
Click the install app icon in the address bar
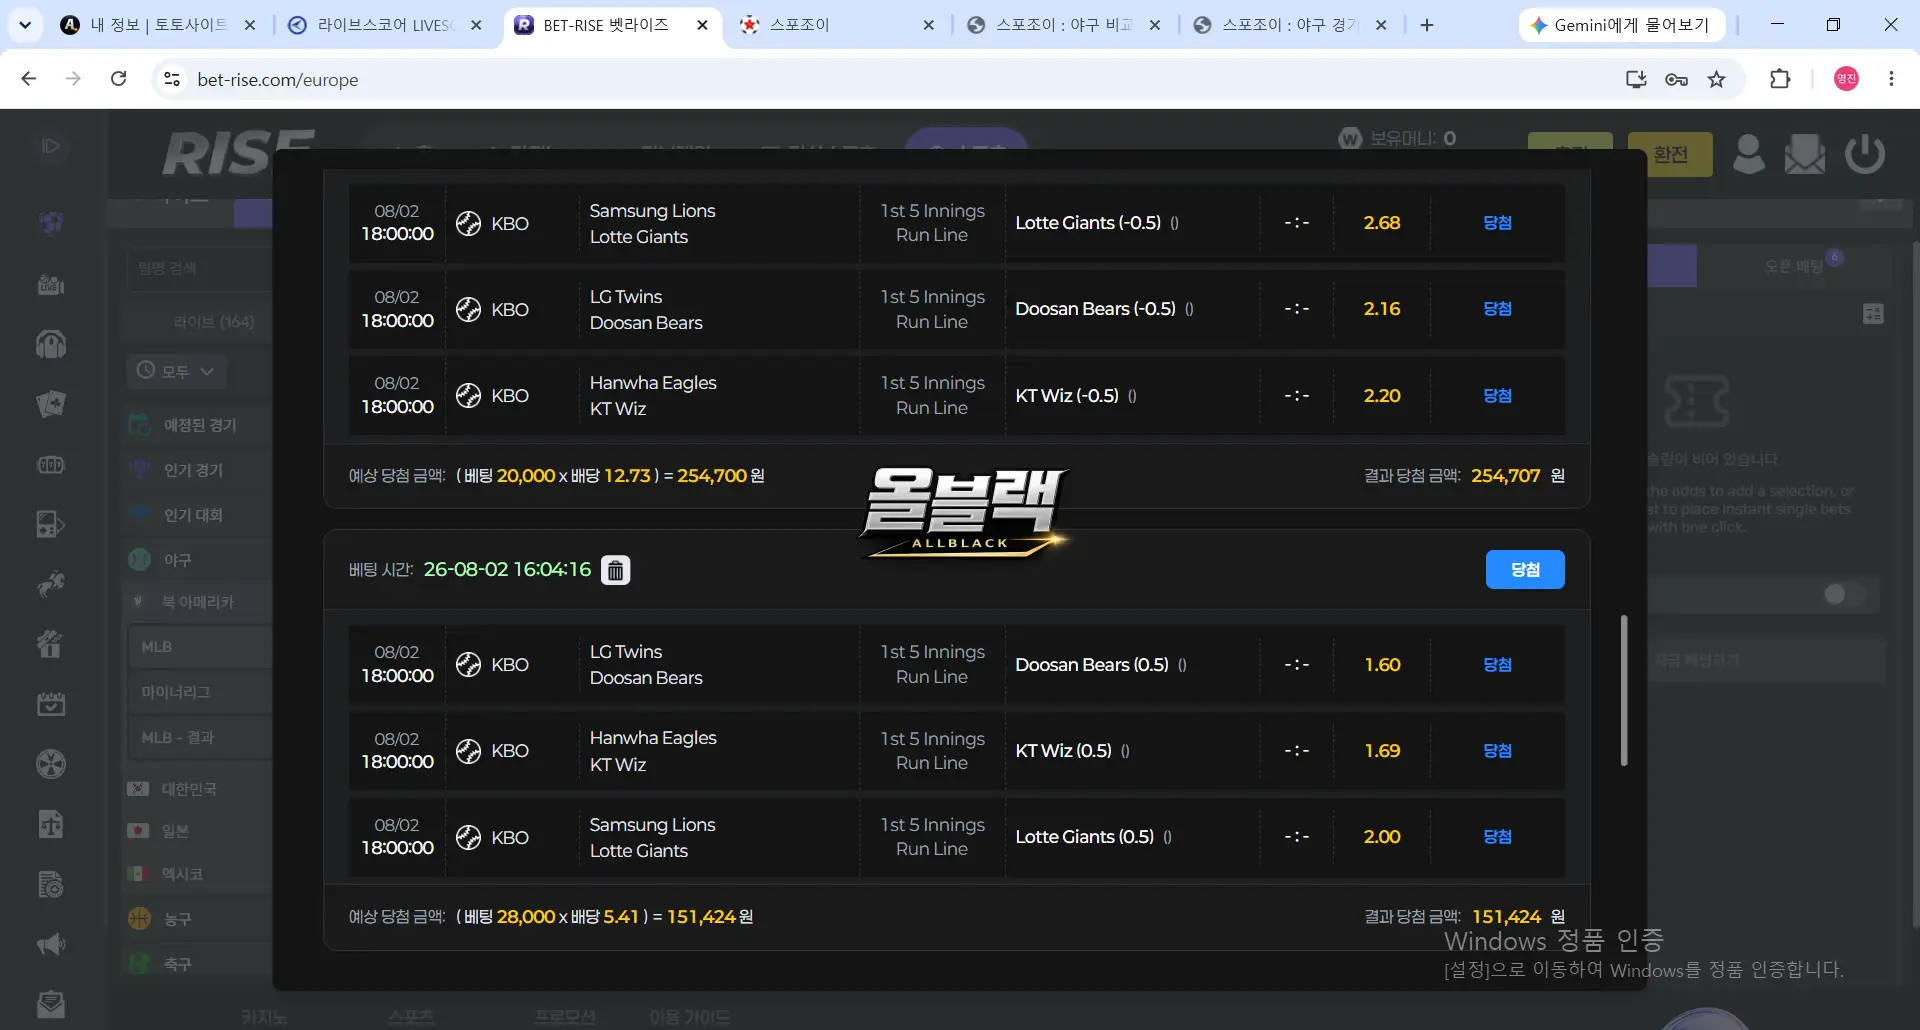(x=1636, y=79)
